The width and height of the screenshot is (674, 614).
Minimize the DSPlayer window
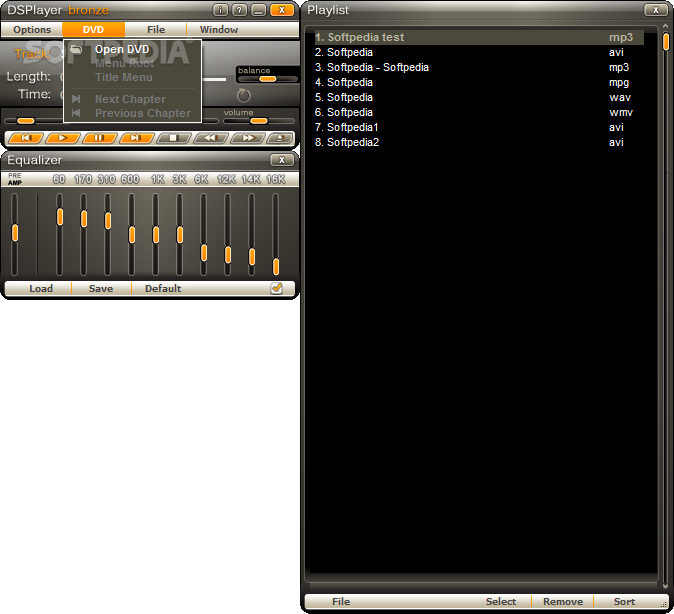(x=258, y=10)
